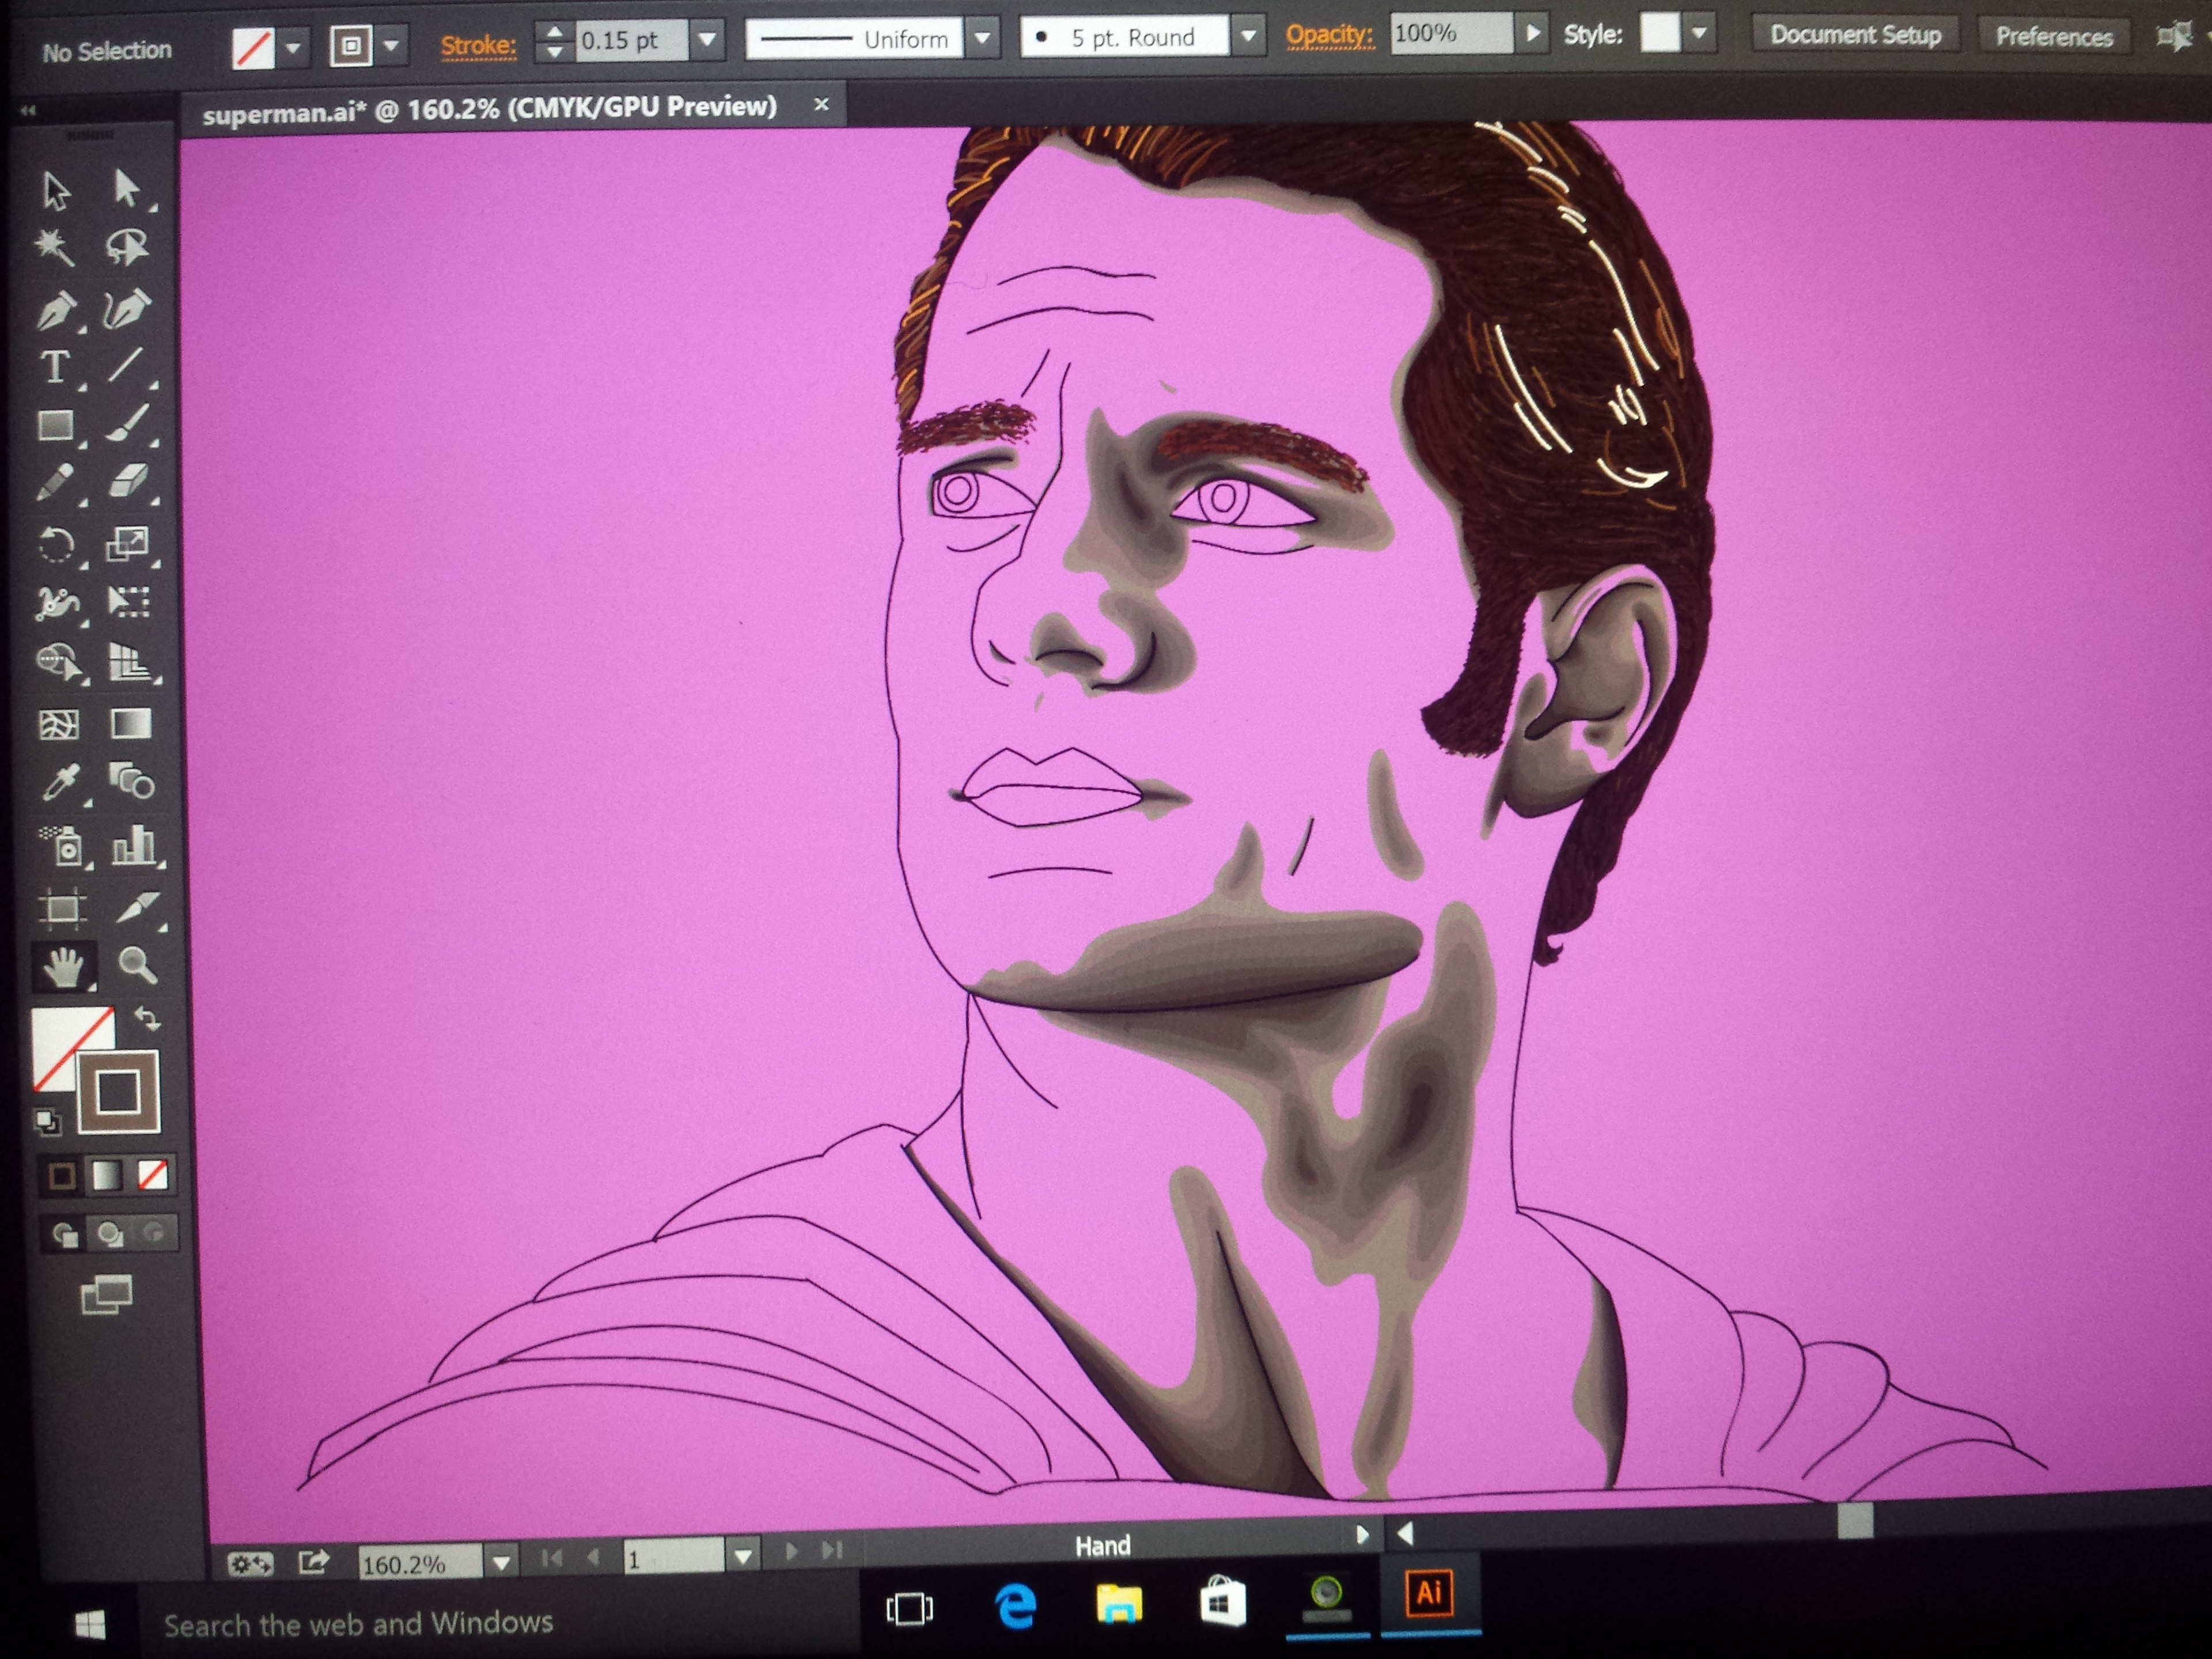Screen dimensions: 2212x1659
Task: Select the Hand tool
Action: [64, 968]
